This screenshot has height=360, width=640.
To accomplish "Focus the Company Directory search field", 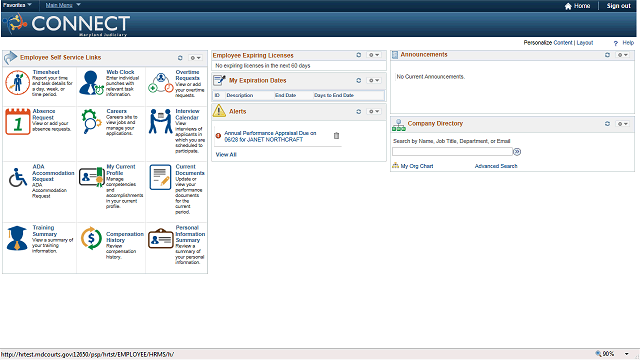I will (x=452, y=152).
